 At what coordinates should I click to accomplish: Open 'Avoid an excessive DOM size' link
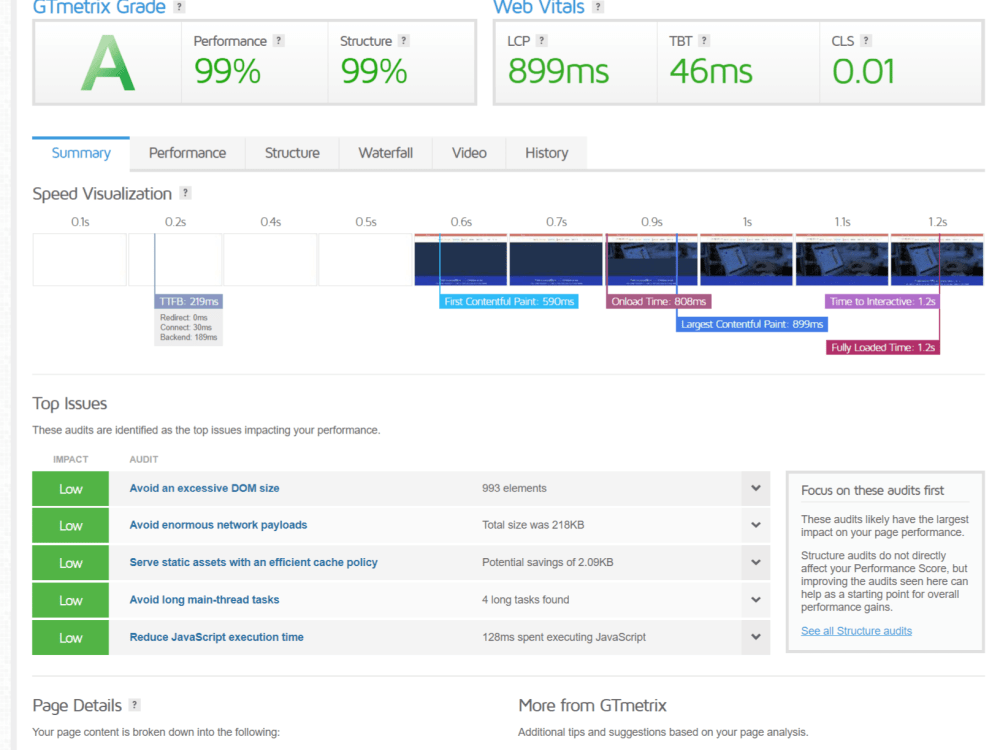coord(204,489)
